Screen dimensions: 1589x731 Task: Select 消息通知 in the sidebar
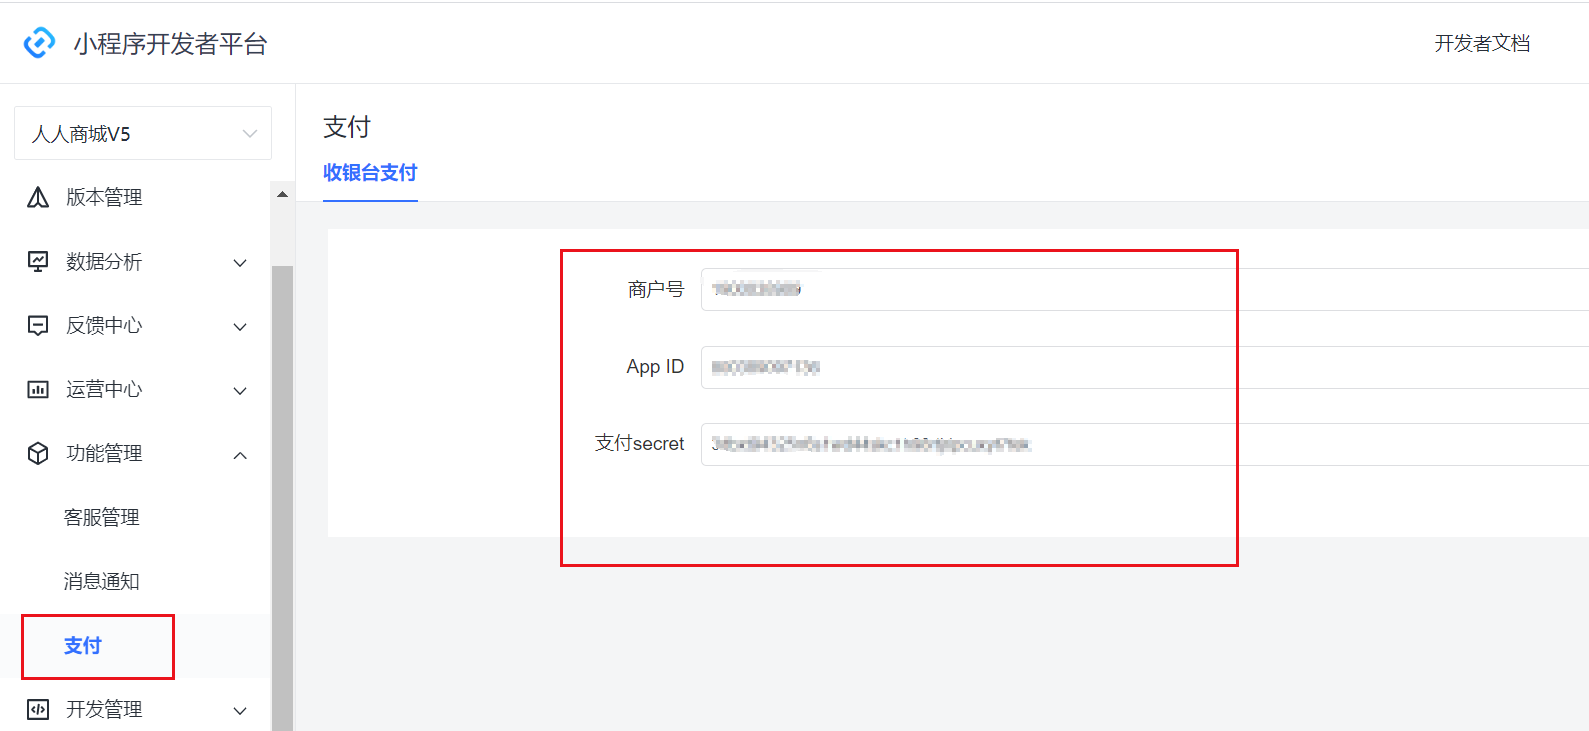point(102,581)
